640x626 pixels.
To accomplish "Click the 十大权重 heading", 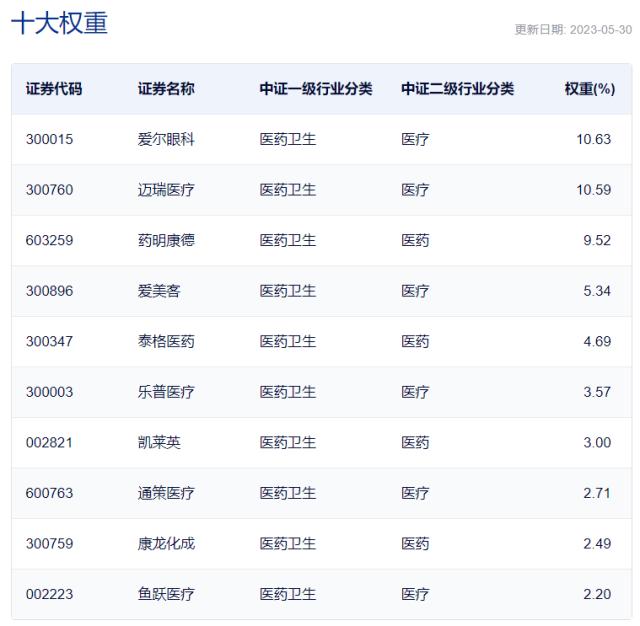I will pyautogui.click(x=60, y=23).
